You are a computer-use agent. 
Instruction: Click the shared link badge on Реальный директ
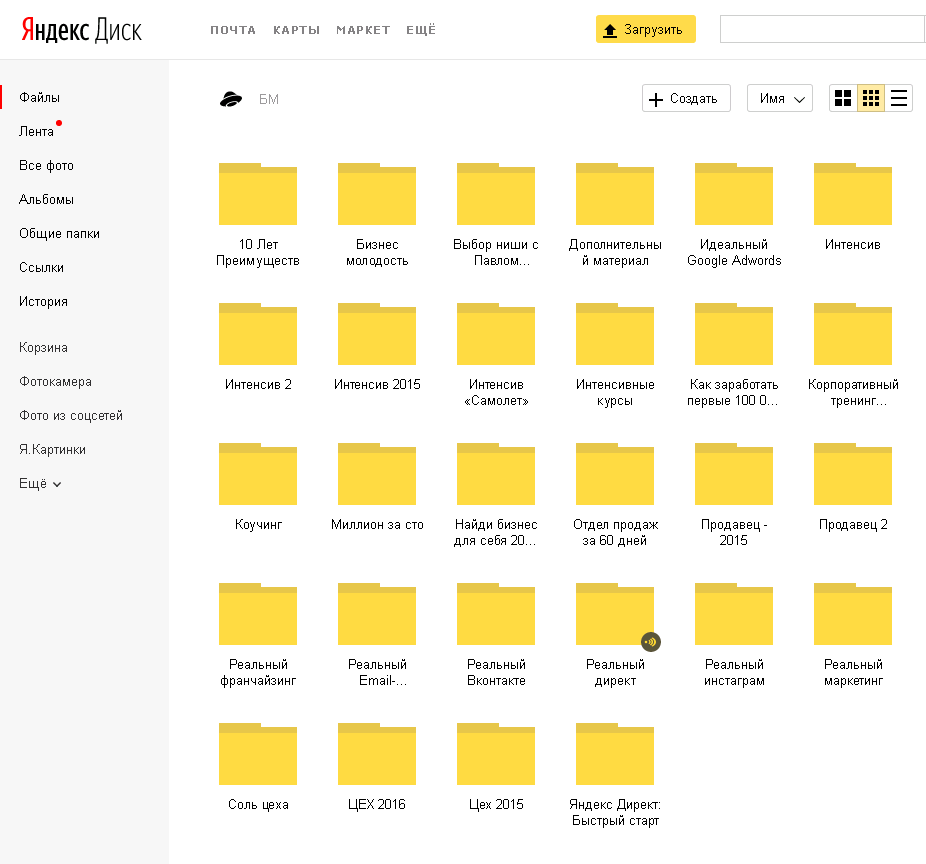pyautogui.click(x=650, y=642)
